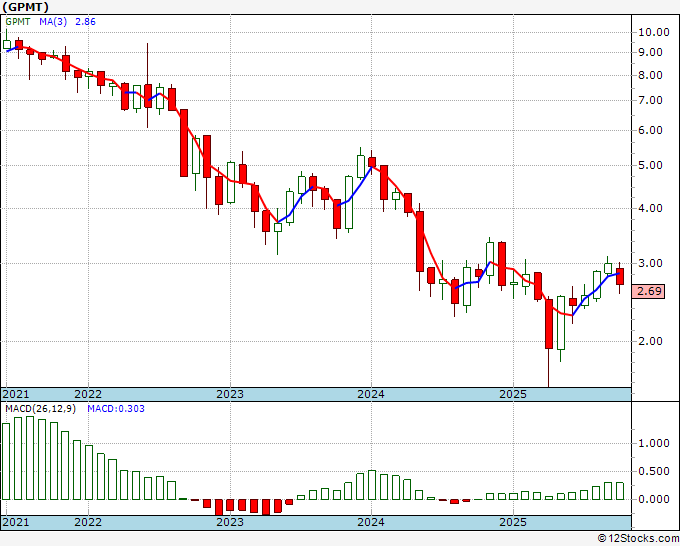The height and width of the screenshot is (546, 680).
Task: Click the red candle peaking at 2024 start
Action: [372, 162]
